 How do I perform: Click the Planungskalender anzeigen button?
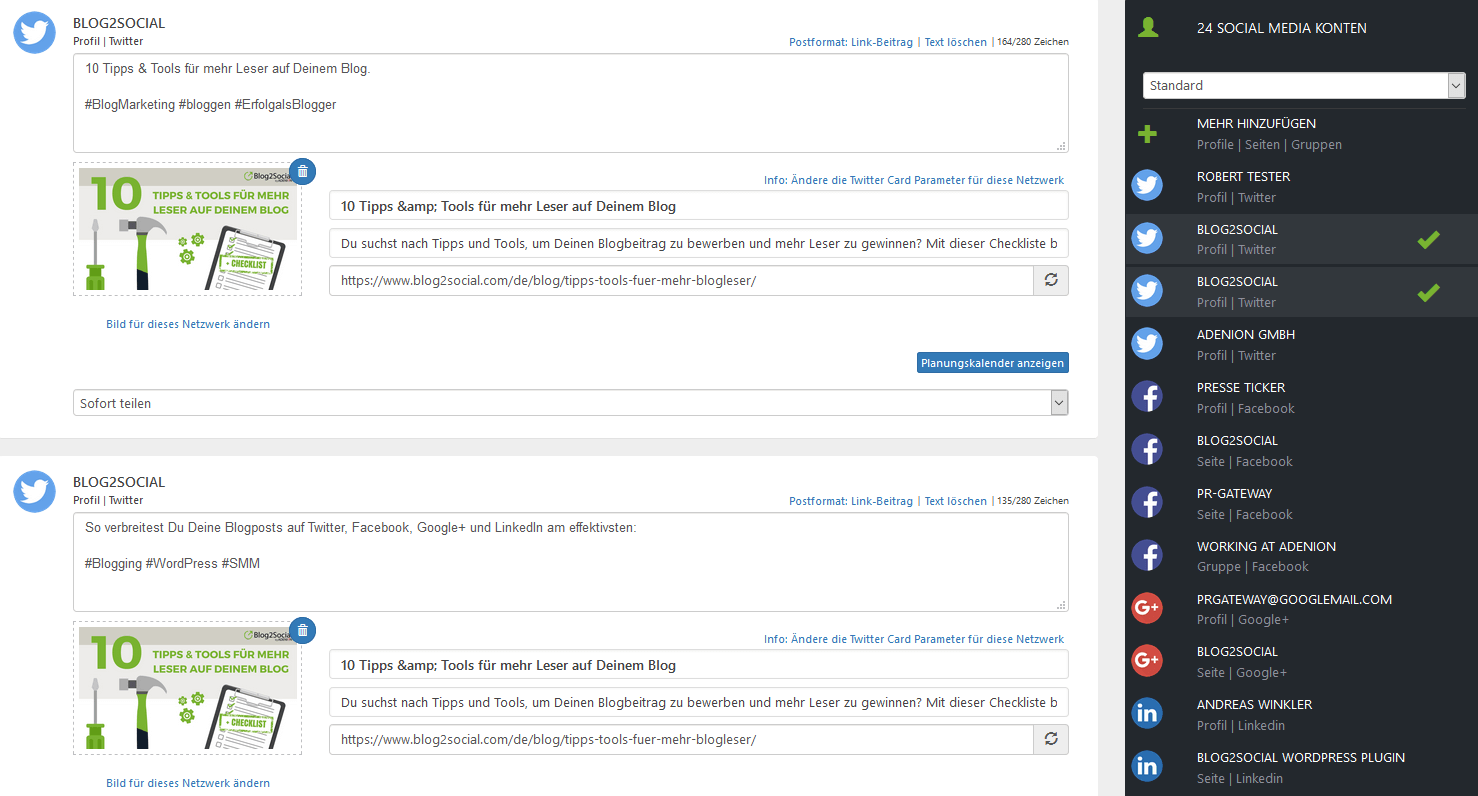(992, 363)
